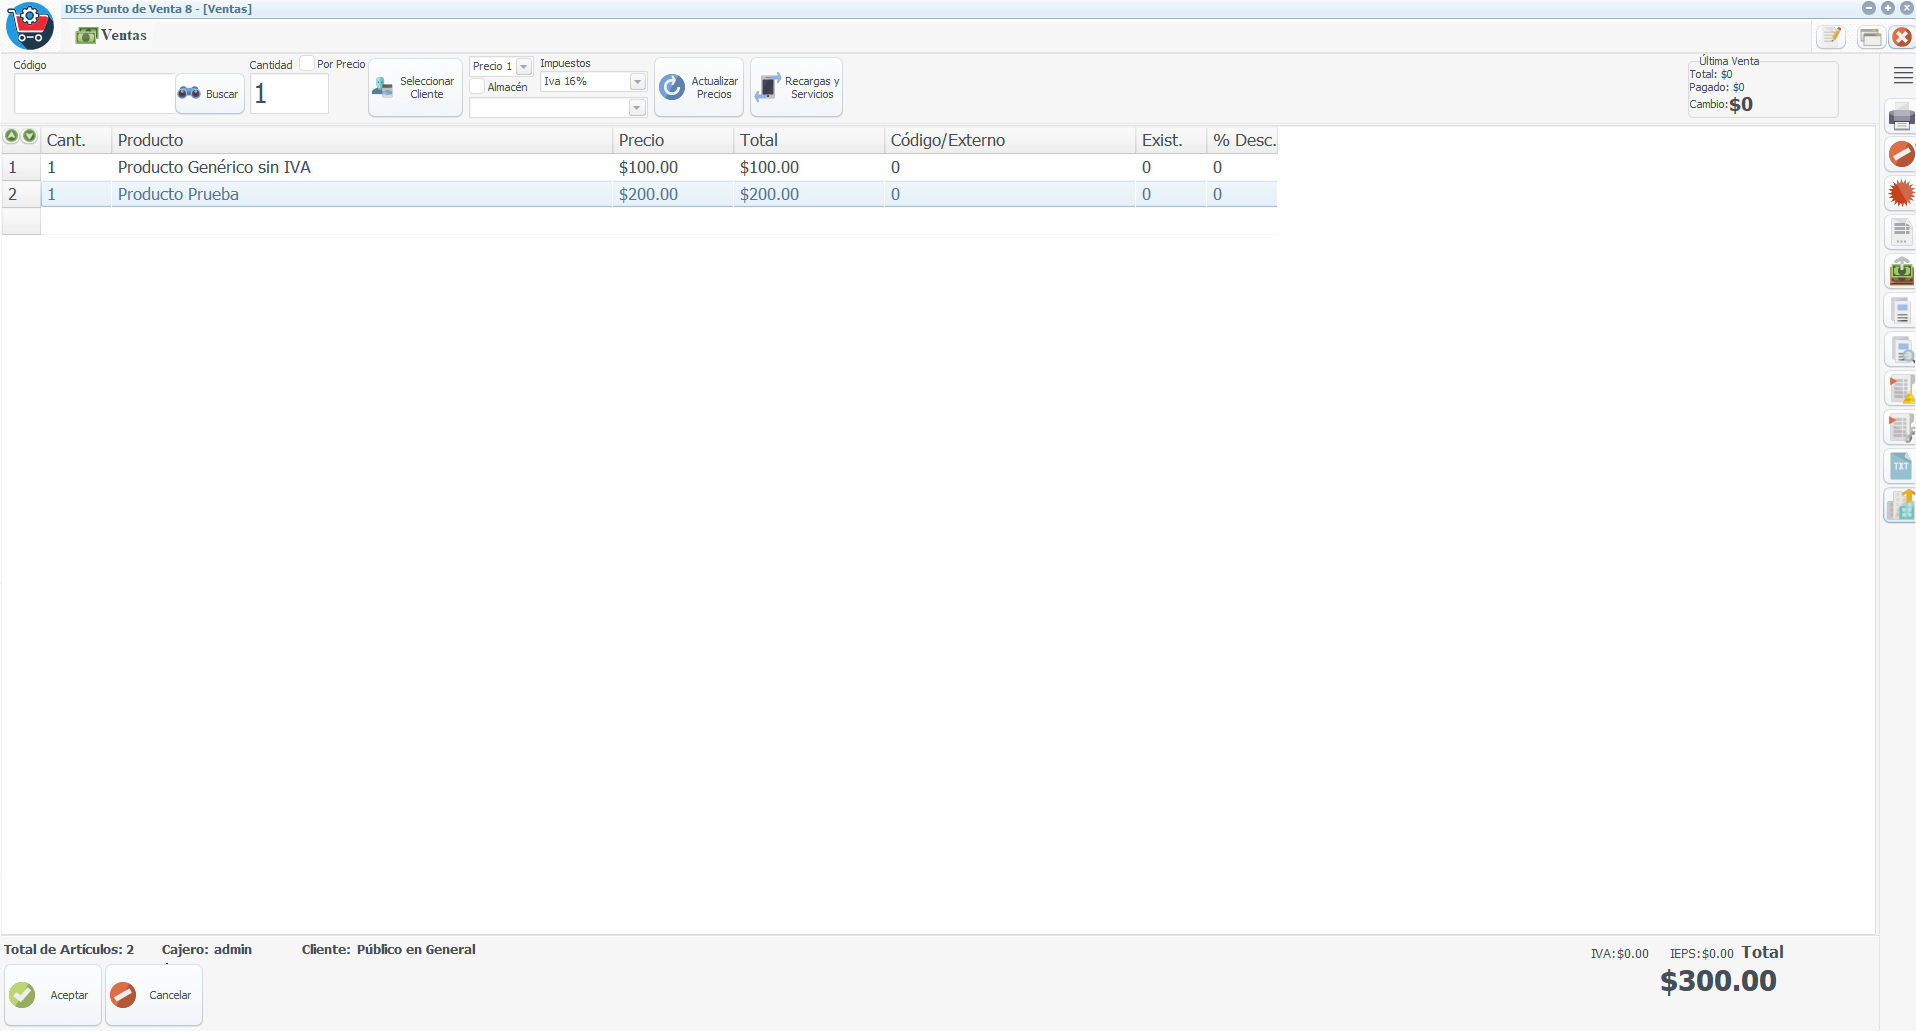Click the document with magnifier icon in sidebar

tap(1900, 350)
